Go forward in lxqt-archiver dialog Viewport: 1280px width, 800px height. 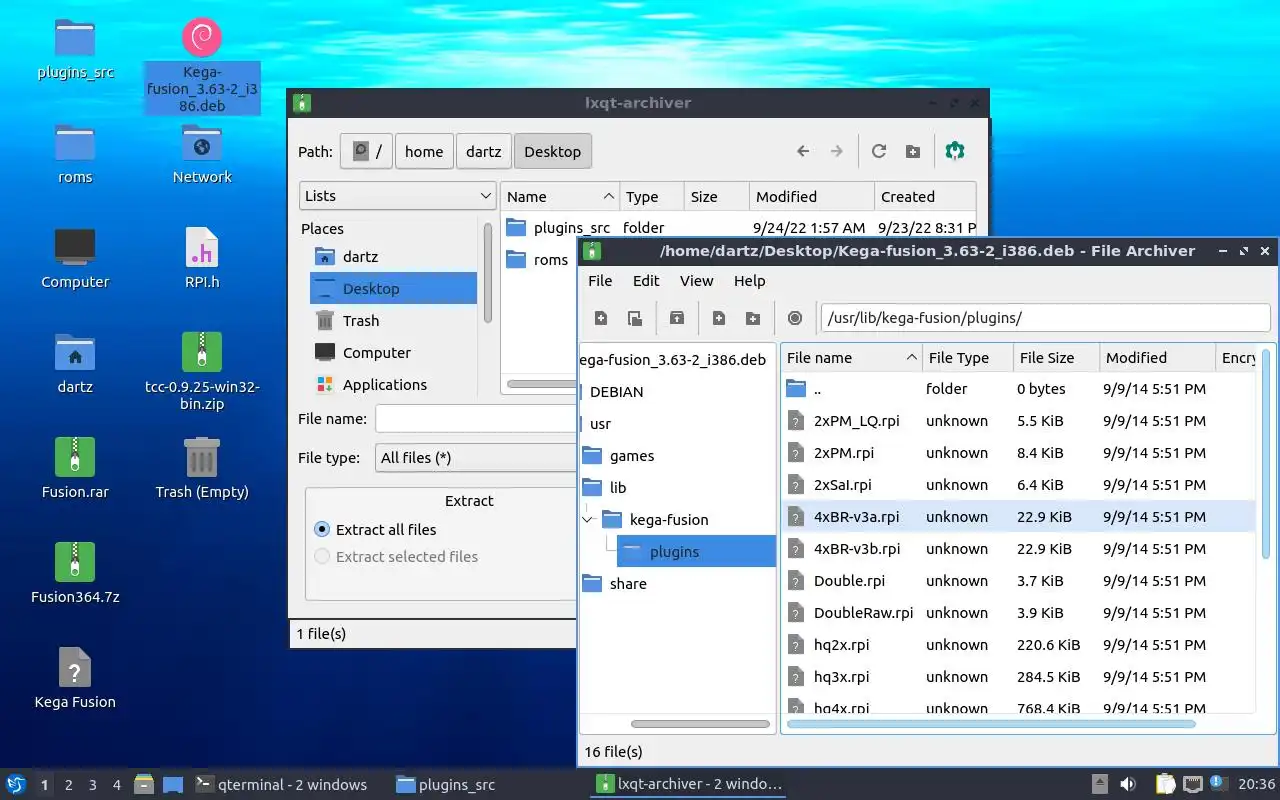click(837, 151)
